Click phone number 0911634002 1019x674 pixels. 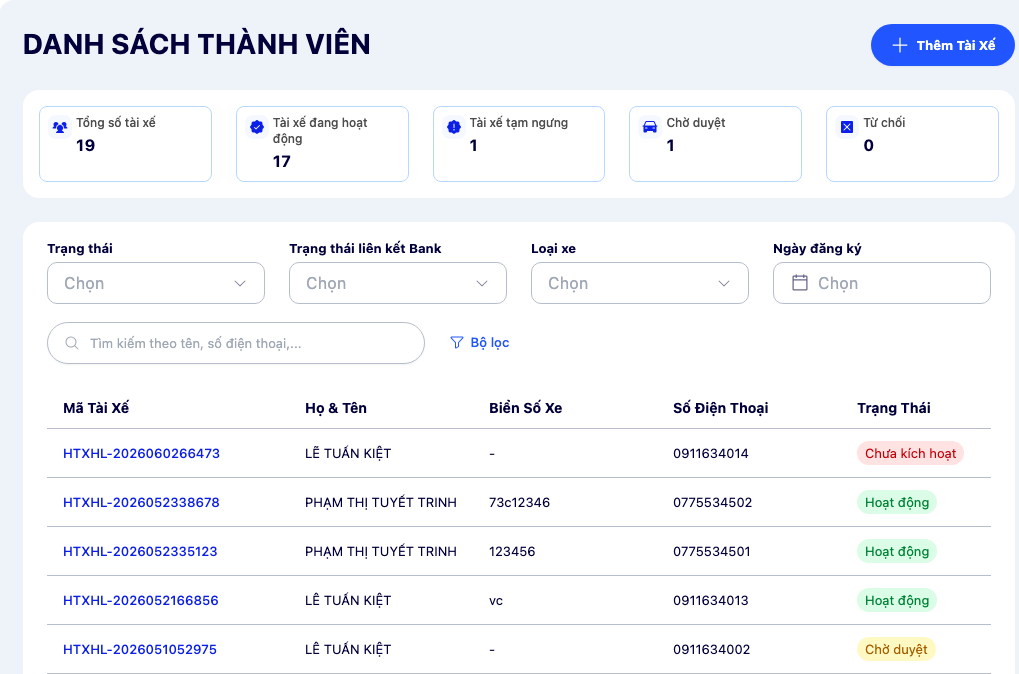pos(712,649)
